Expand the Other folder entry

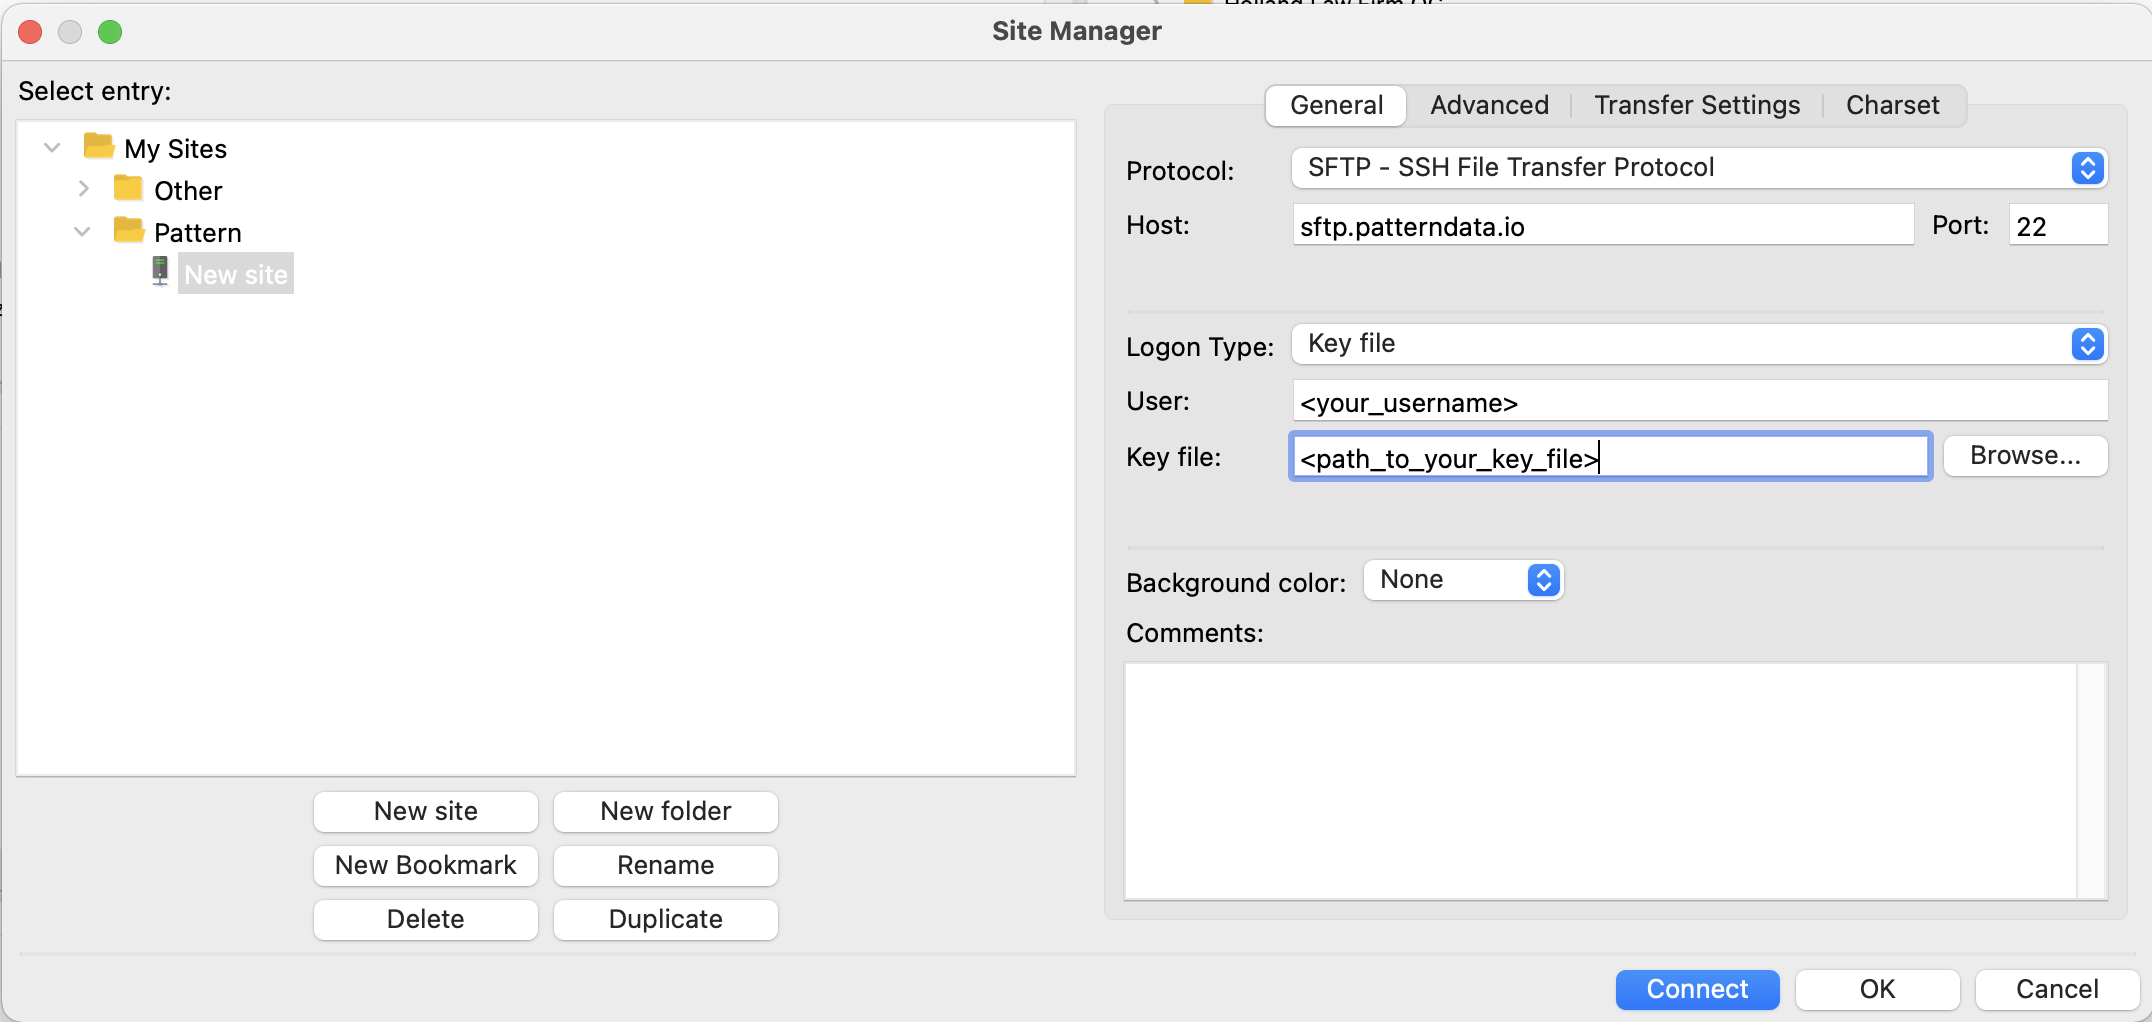(x=84, y=188)
